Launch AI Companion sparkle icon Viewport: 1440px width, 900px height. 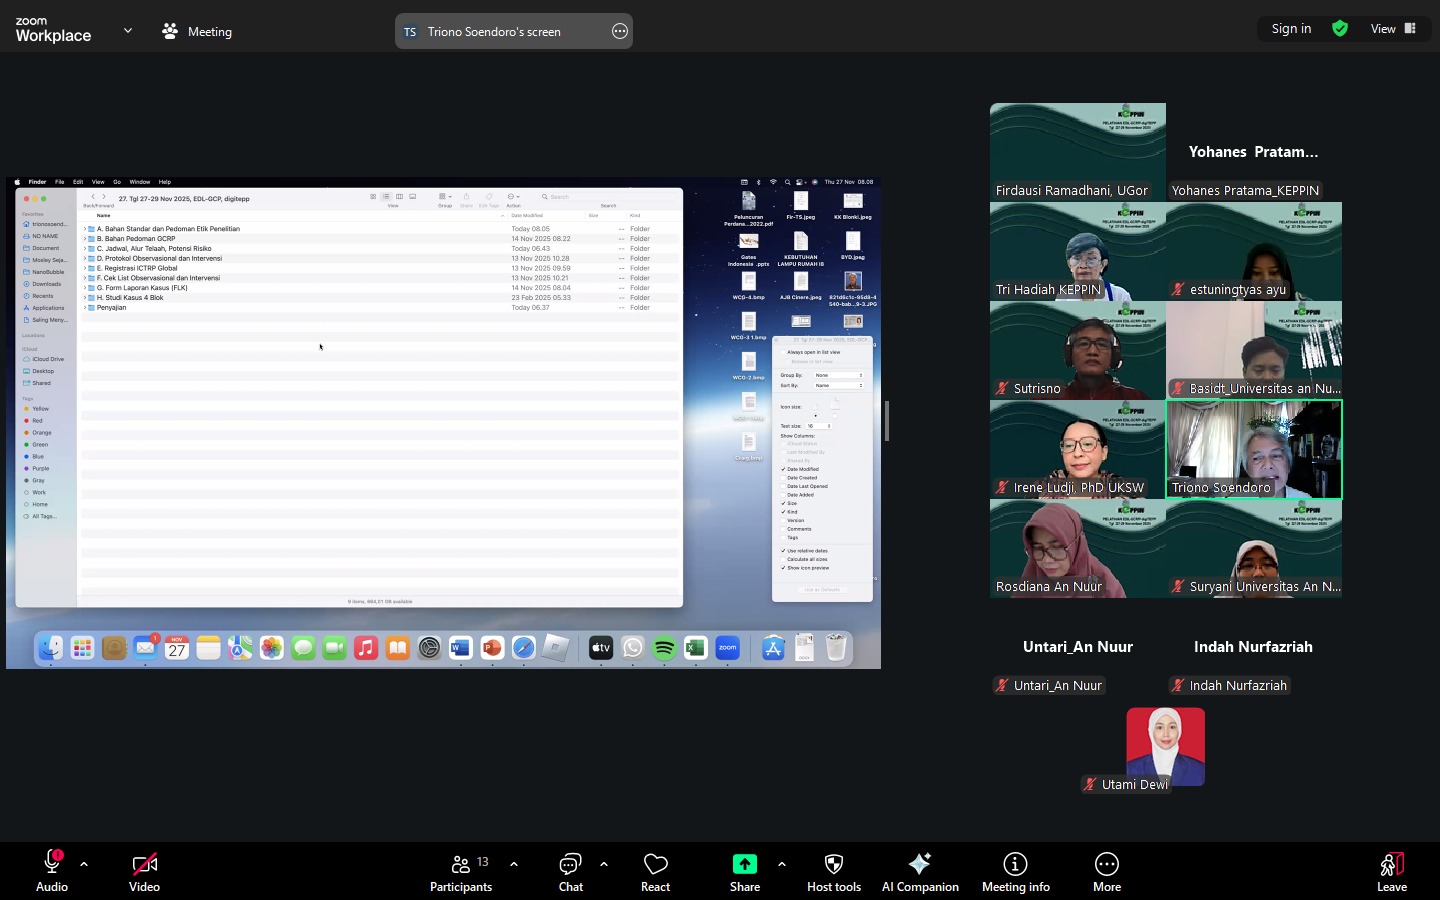[x=919, y=864]
